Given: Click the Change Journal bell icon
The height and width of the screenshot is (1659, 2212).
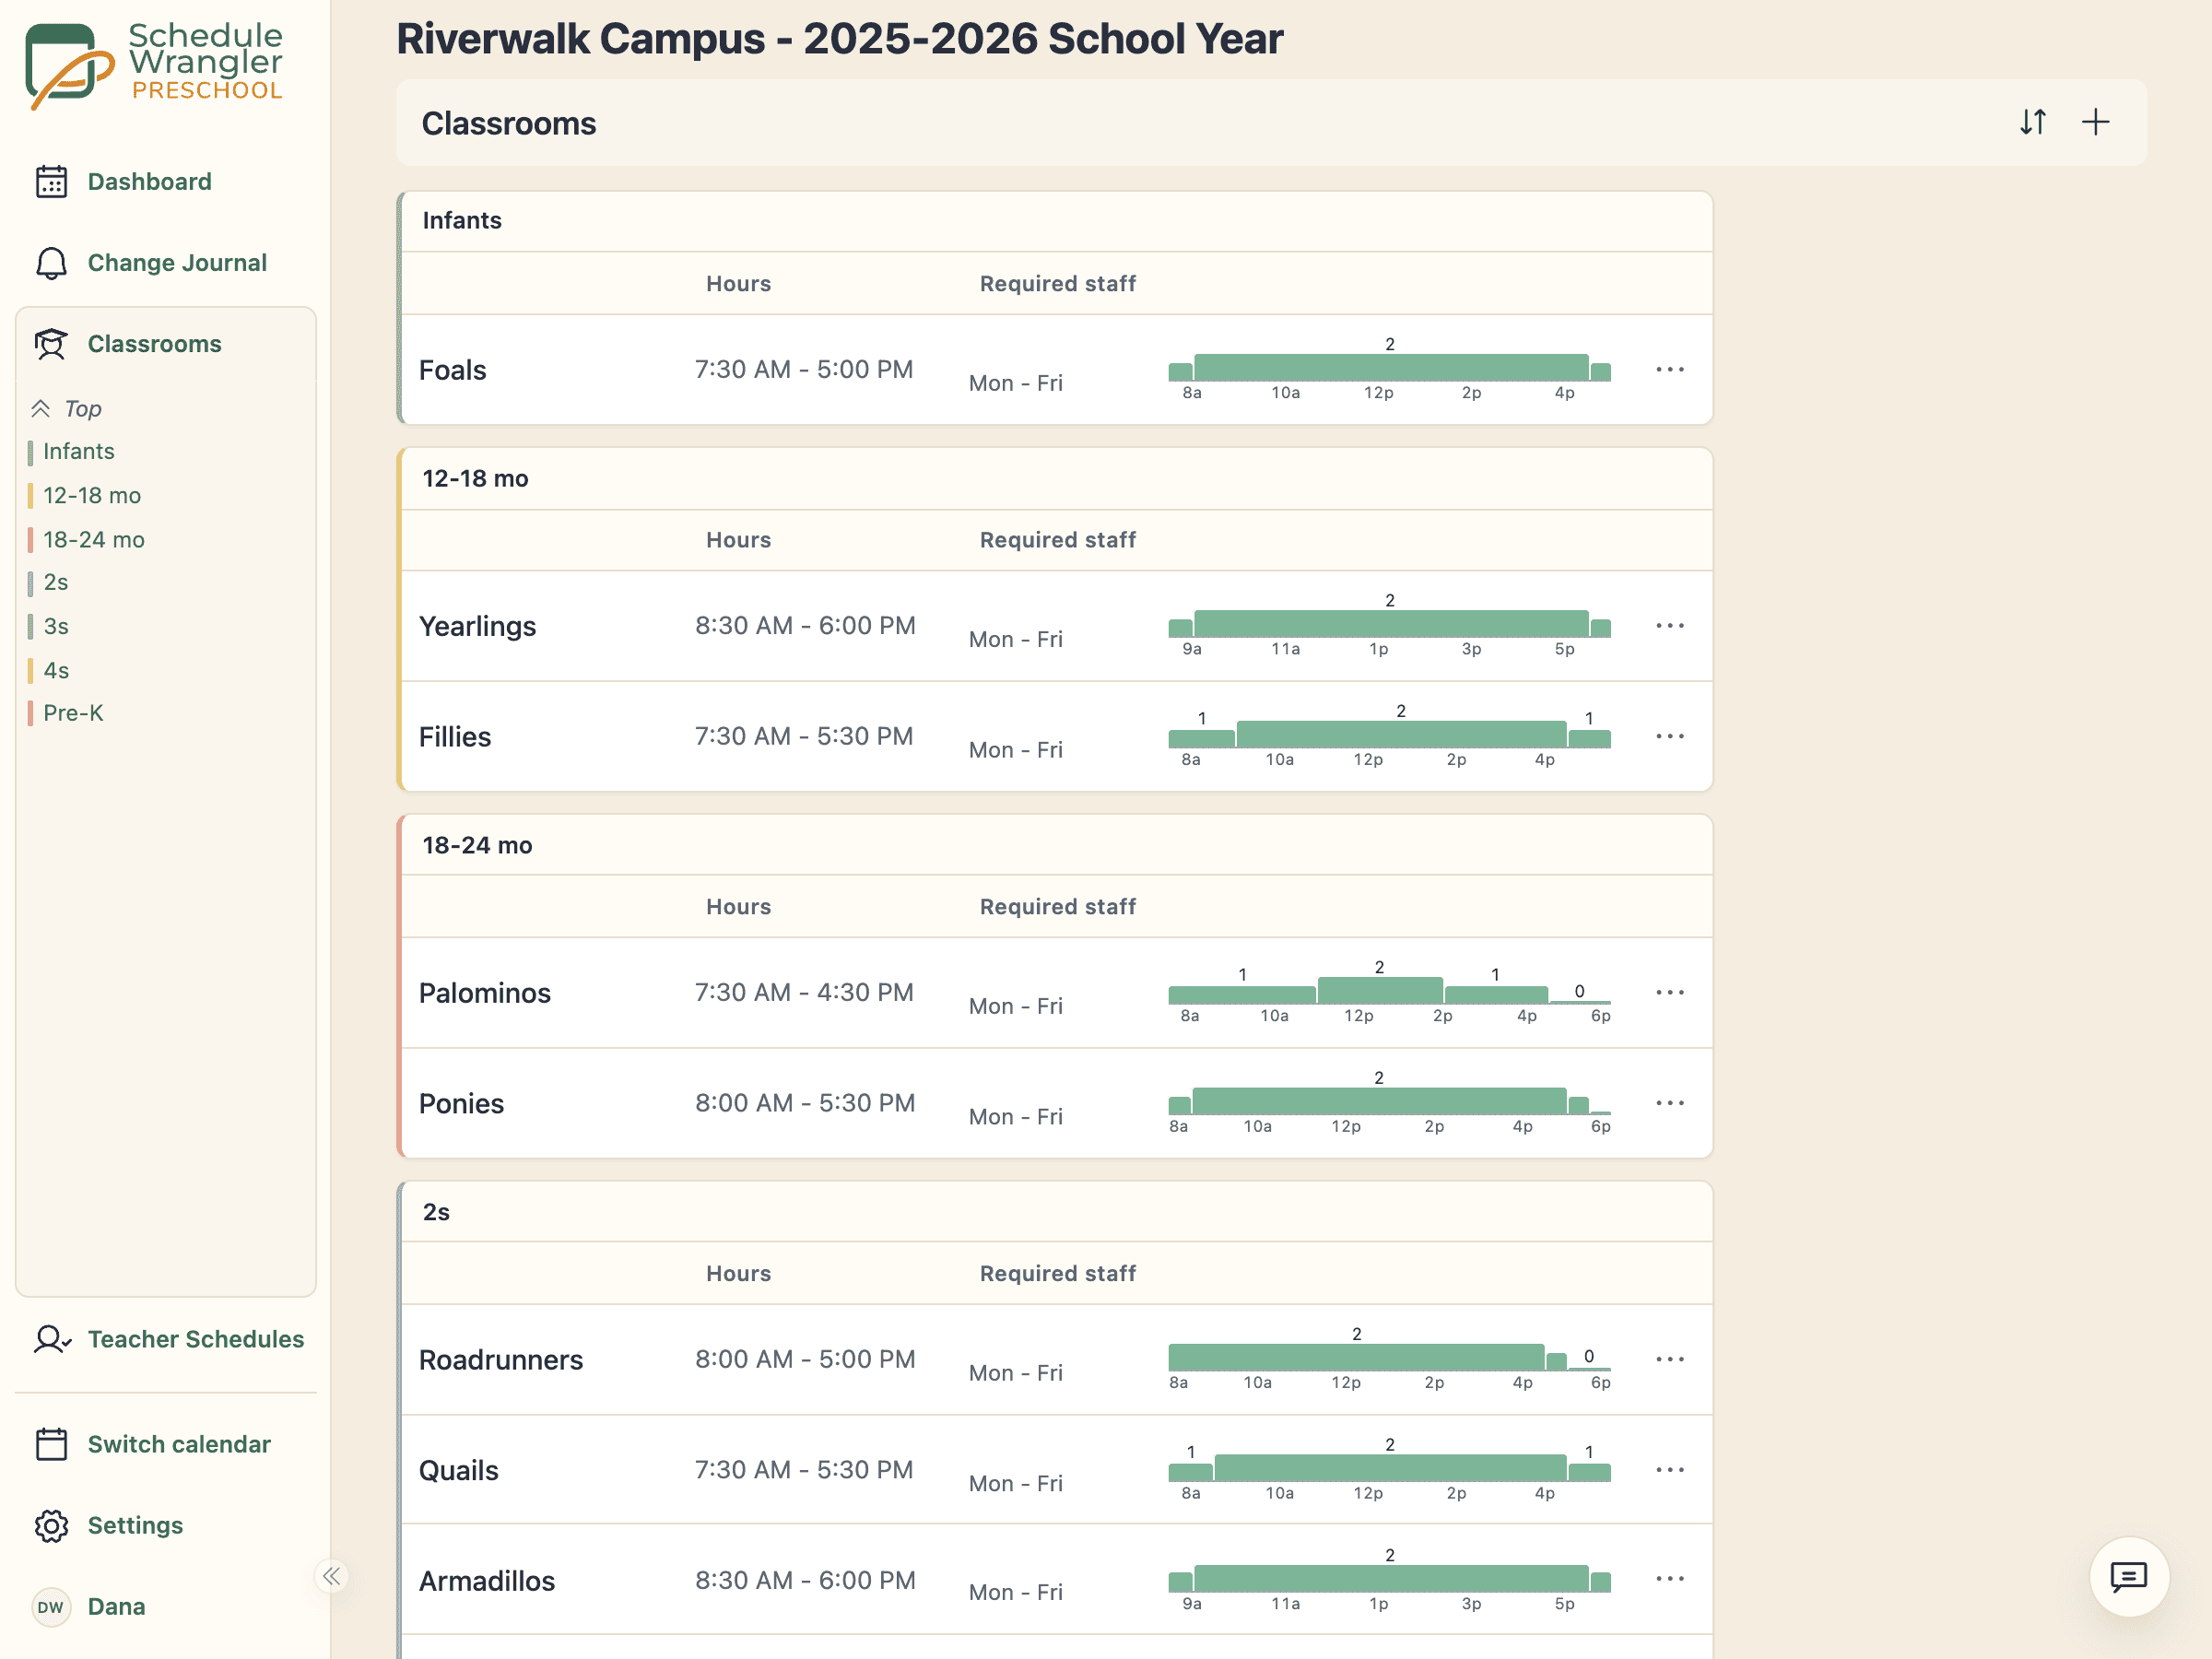Looking at the screenshot, I should click(x=51, y=263).
